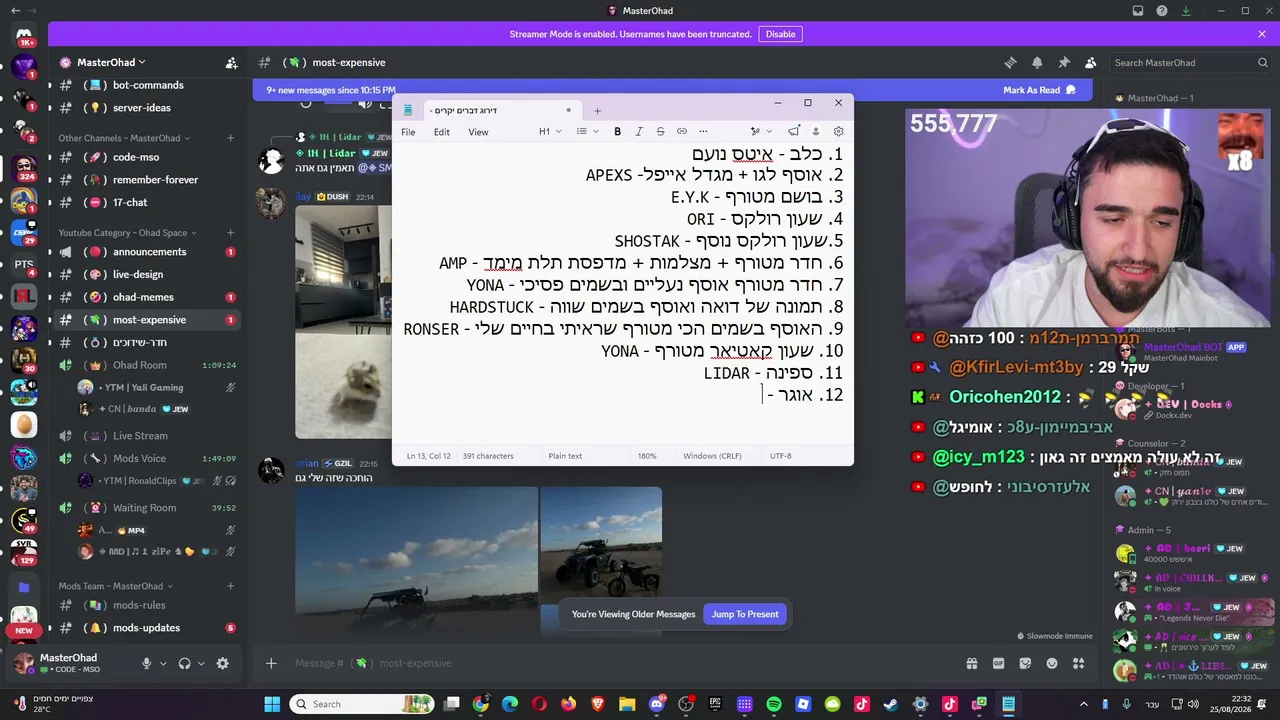Screen dimensions: 1280x720
Task: Open invite members icon beside server name
Action: pyautogui.click(x=232, y=62)
